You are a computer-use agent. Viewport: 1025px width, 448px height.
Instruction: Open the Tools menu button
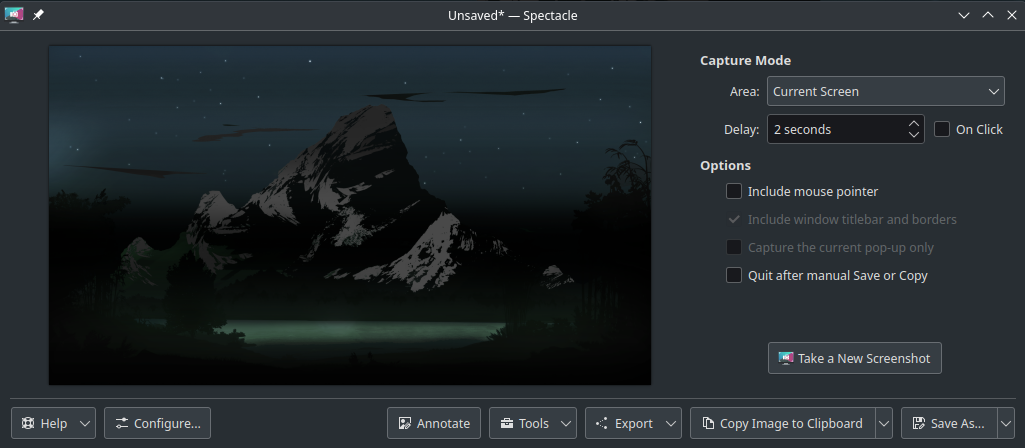pyautogui.click(x=533, y=423)
